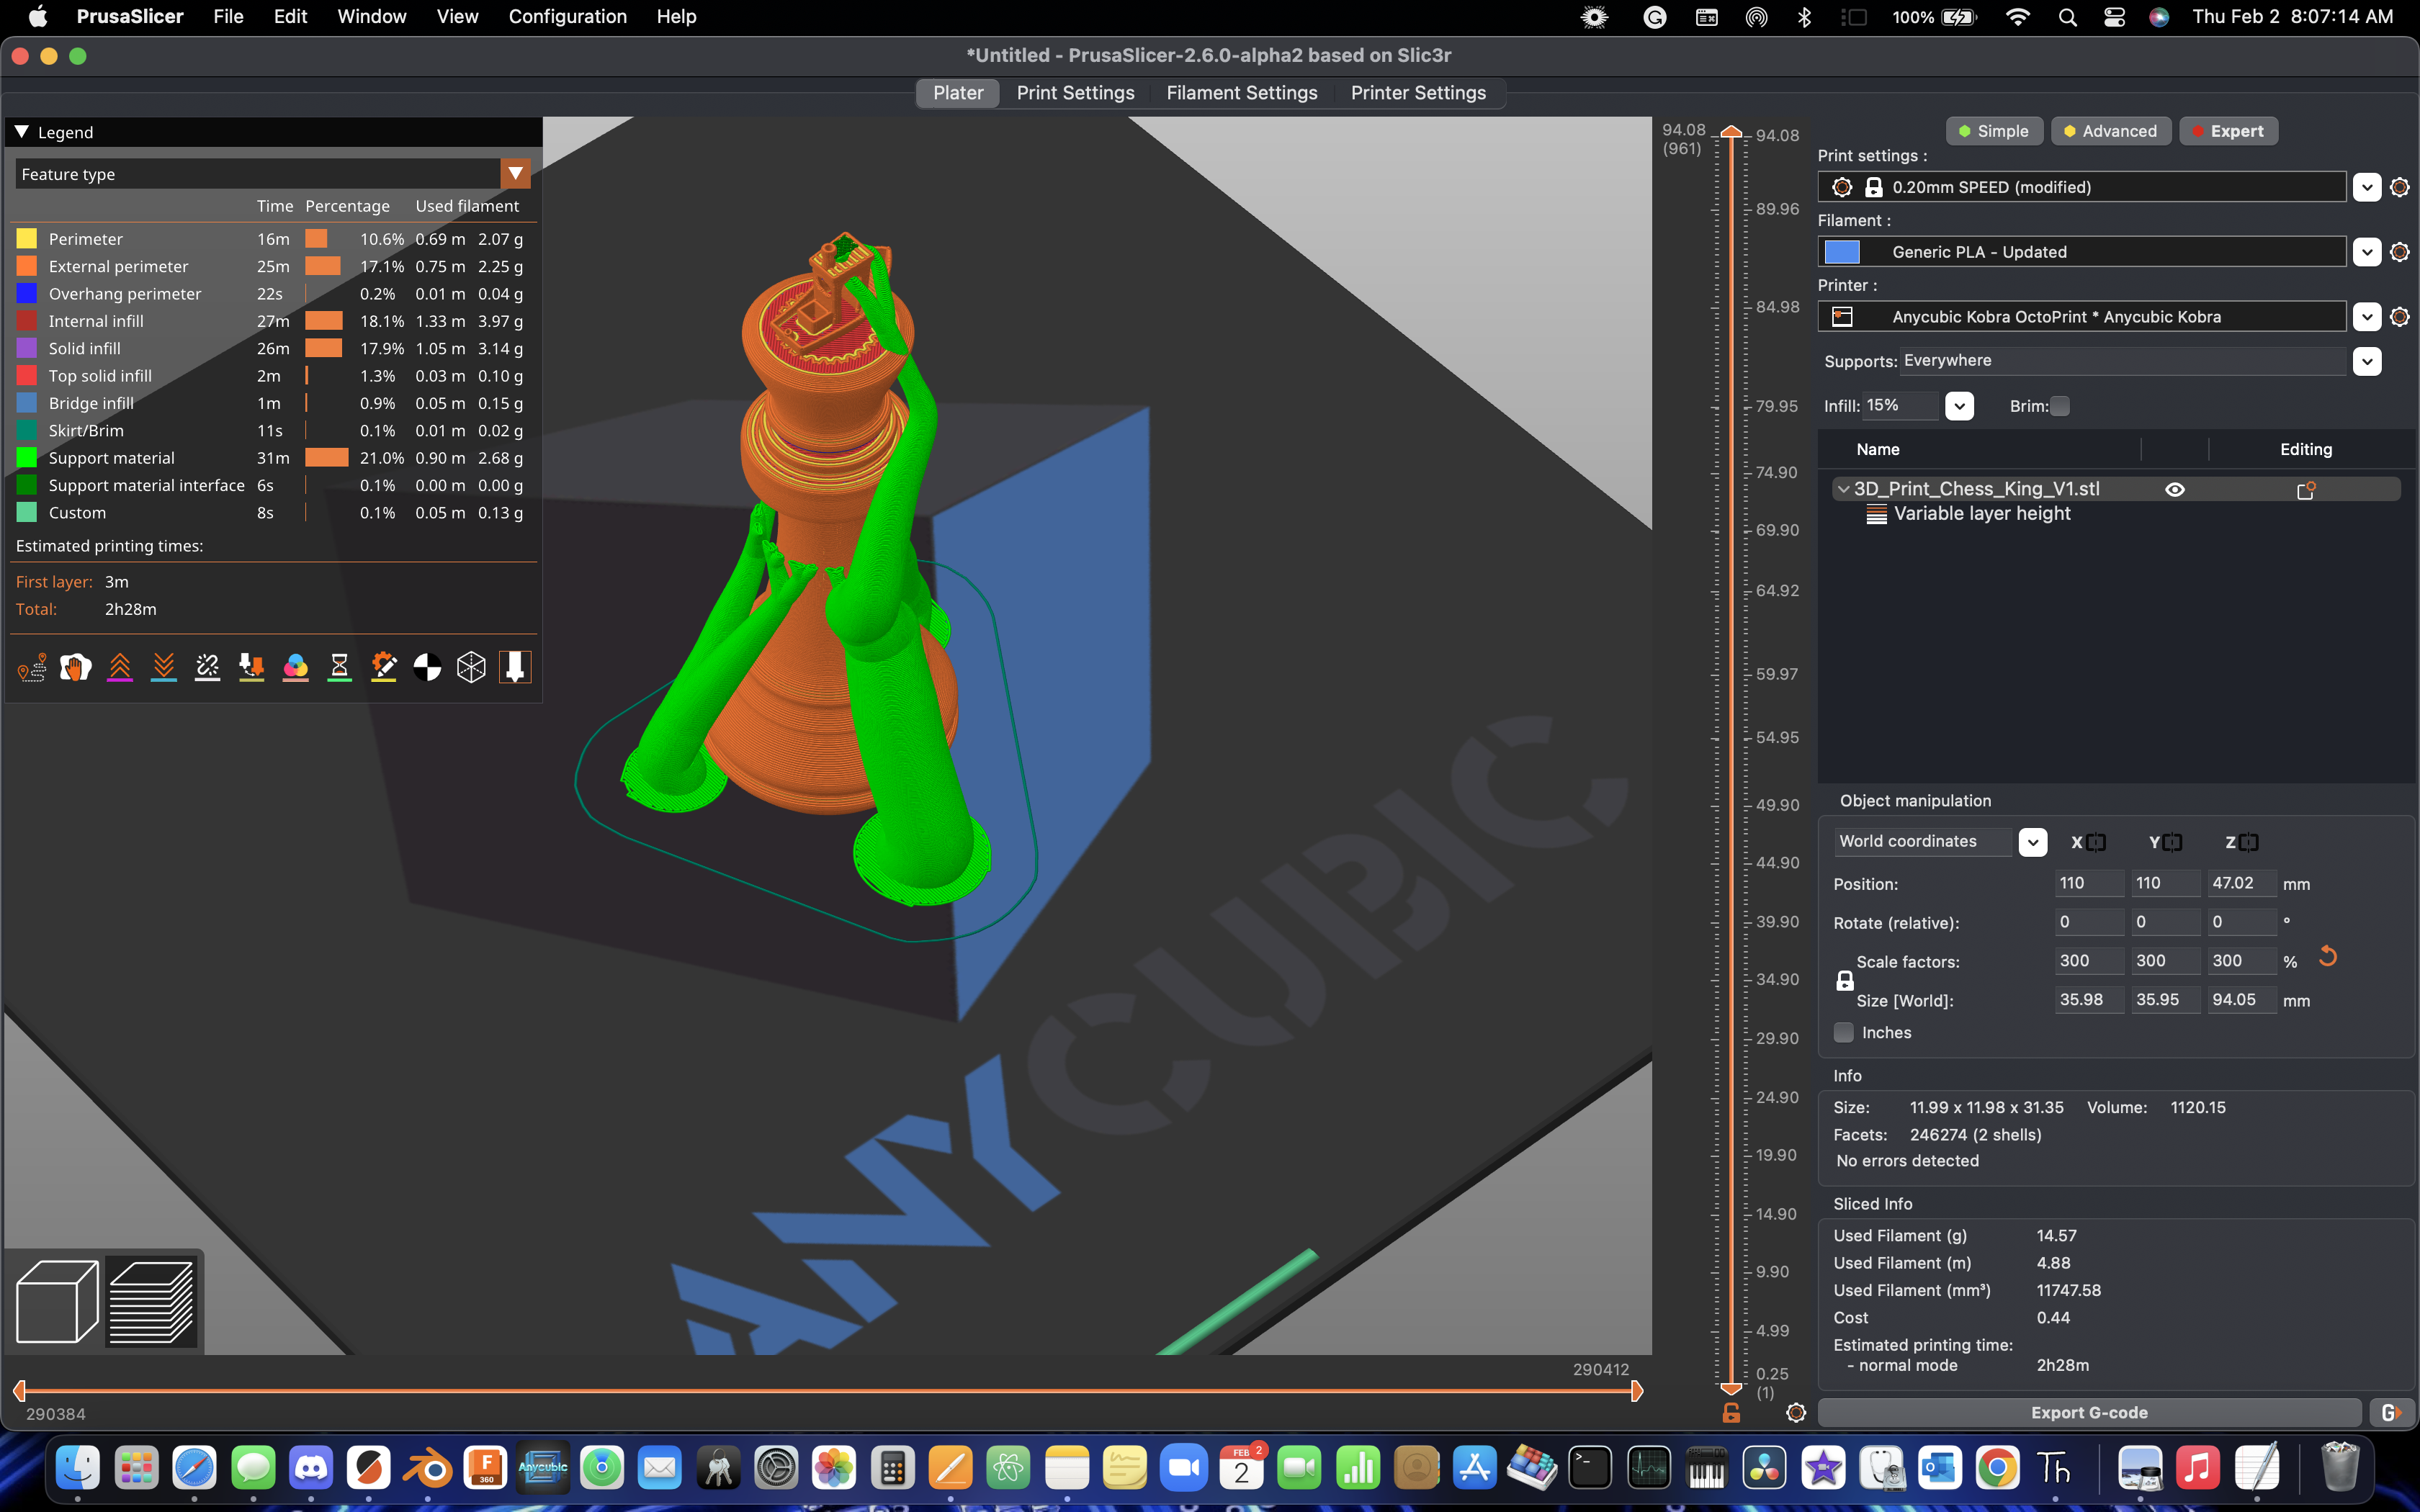
Task: Open the Print settings preset dropdown
Action: pyautogui.click(x=2366, y=187)
